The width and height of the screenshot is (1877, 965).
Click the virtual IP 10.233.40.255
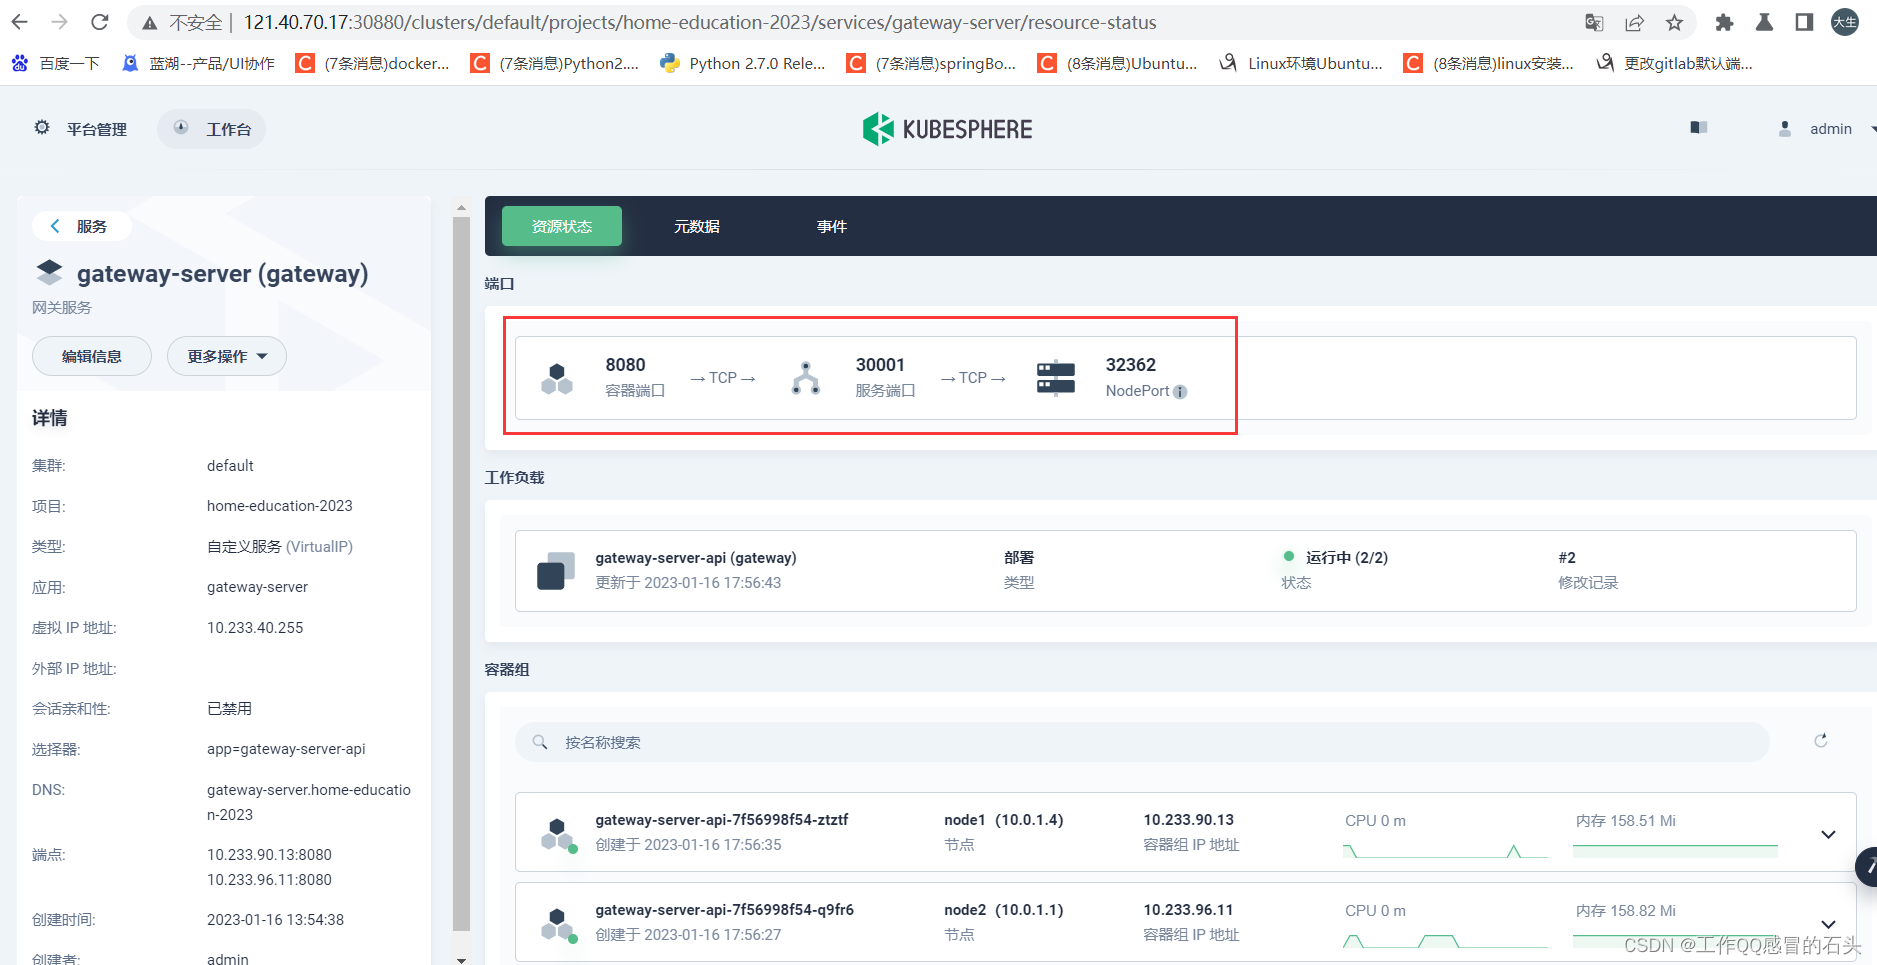(255, 628)
